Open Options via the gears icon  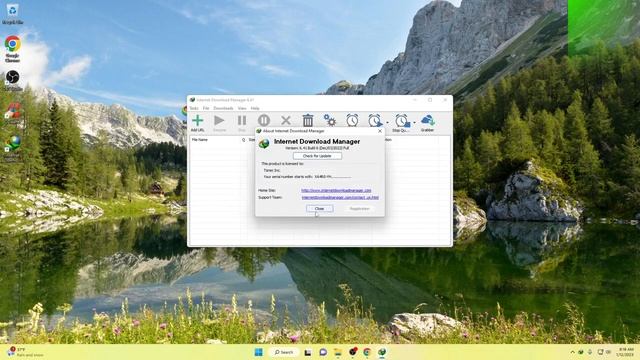[x=330, y=120]
